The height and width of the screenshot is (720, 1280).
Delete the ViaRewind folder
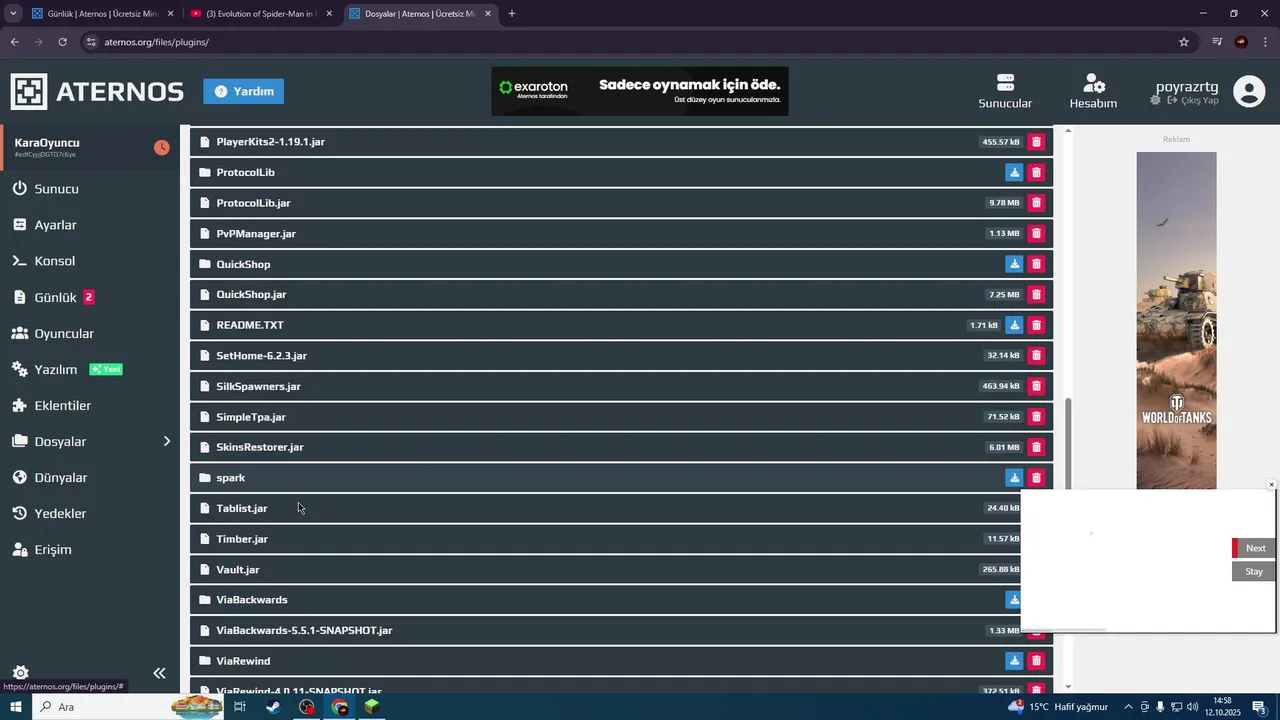coord(1036,661)
